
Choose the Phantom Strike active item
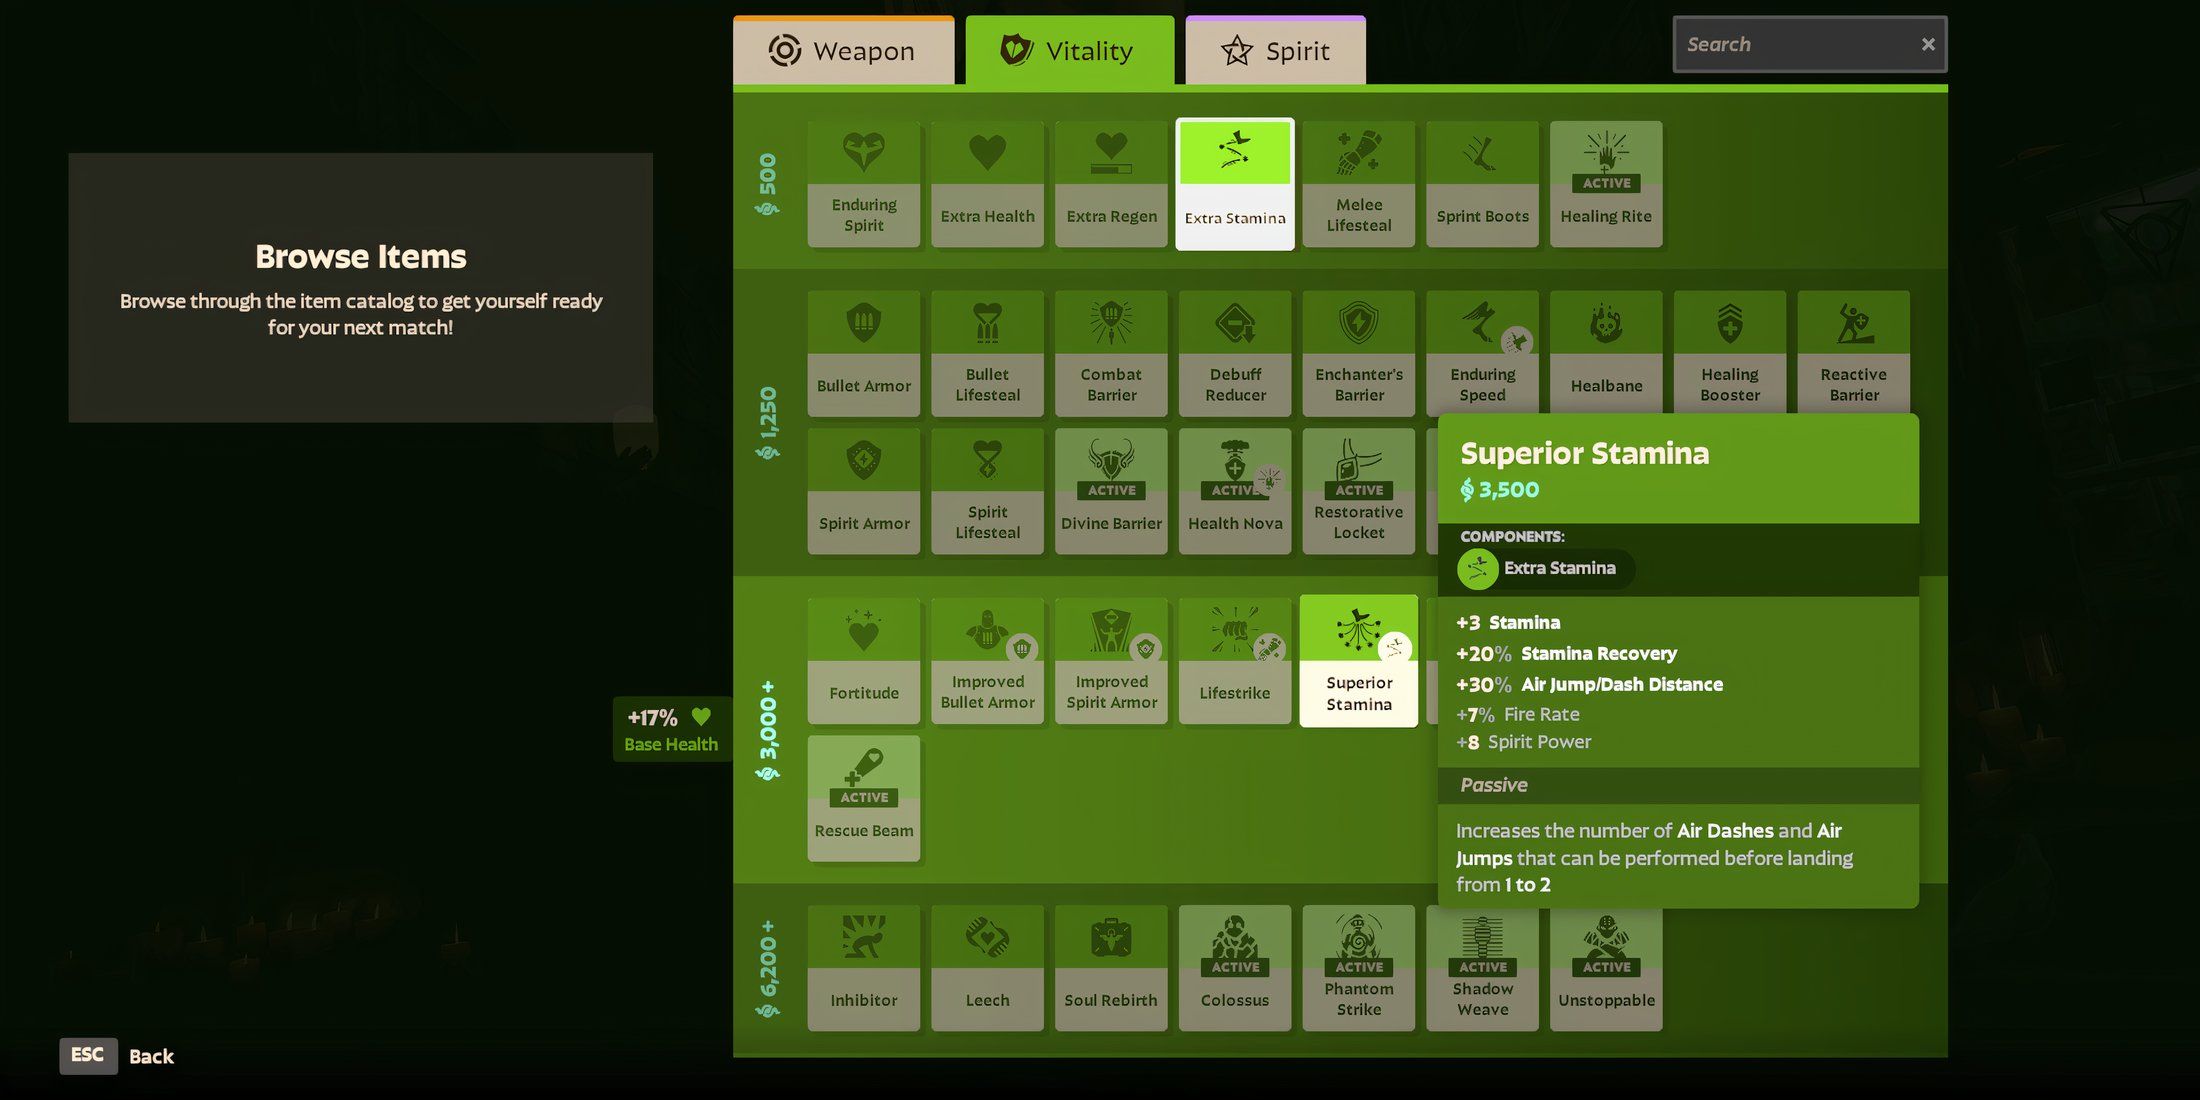(1358, 968)
